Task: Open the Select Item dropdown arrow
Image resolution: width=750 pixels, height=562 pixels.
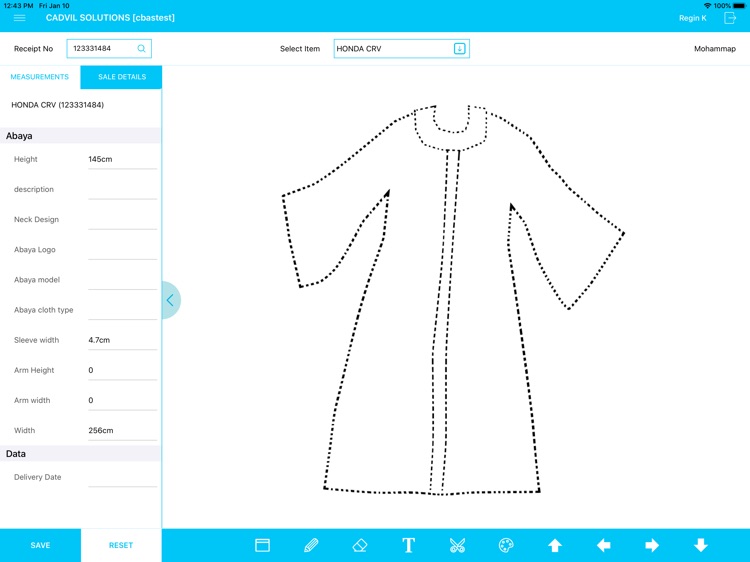Action: tap(459, 48)
